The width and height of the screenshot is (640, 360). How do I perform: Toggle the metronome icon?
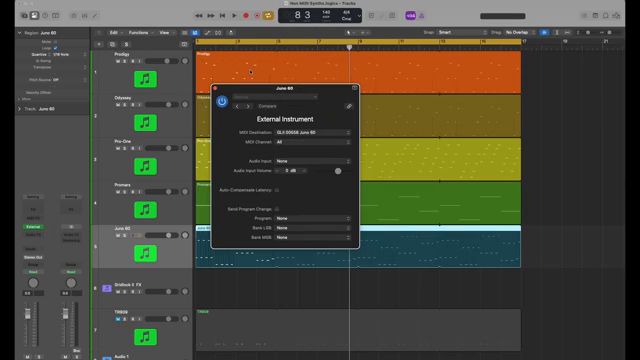(422, 16)
